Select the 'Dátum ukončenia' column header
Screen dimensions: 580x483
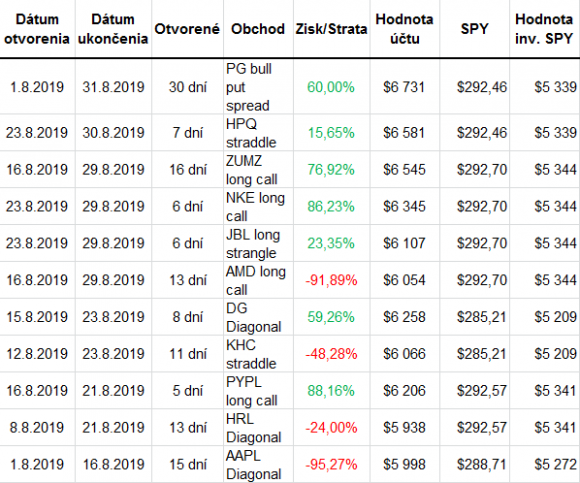click(x=113, y=29)
